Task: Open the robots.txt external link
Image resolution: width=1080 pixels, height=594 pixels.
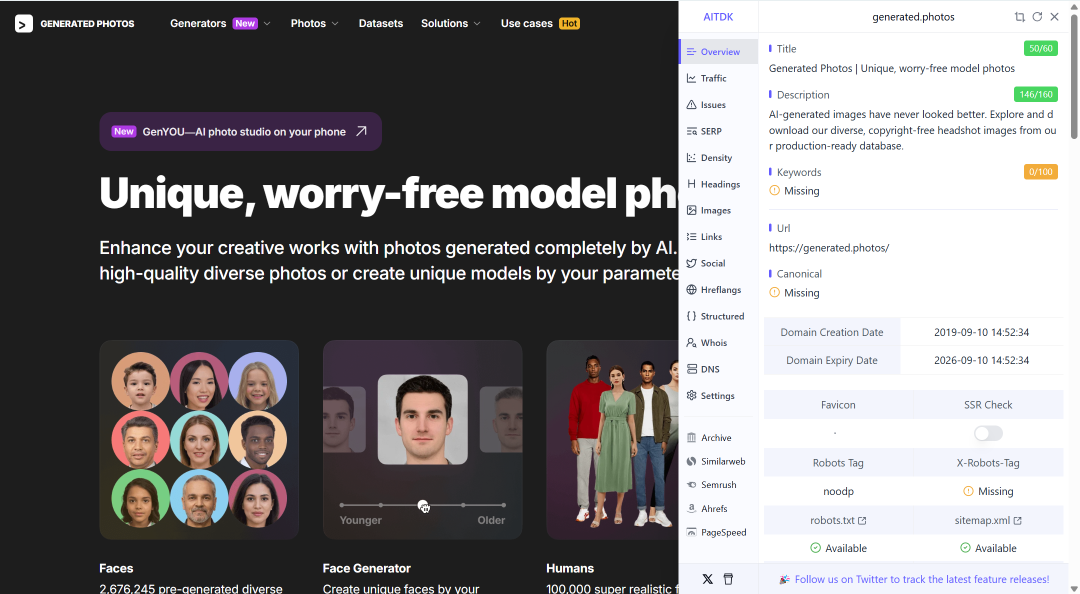Action: [838, 520]
